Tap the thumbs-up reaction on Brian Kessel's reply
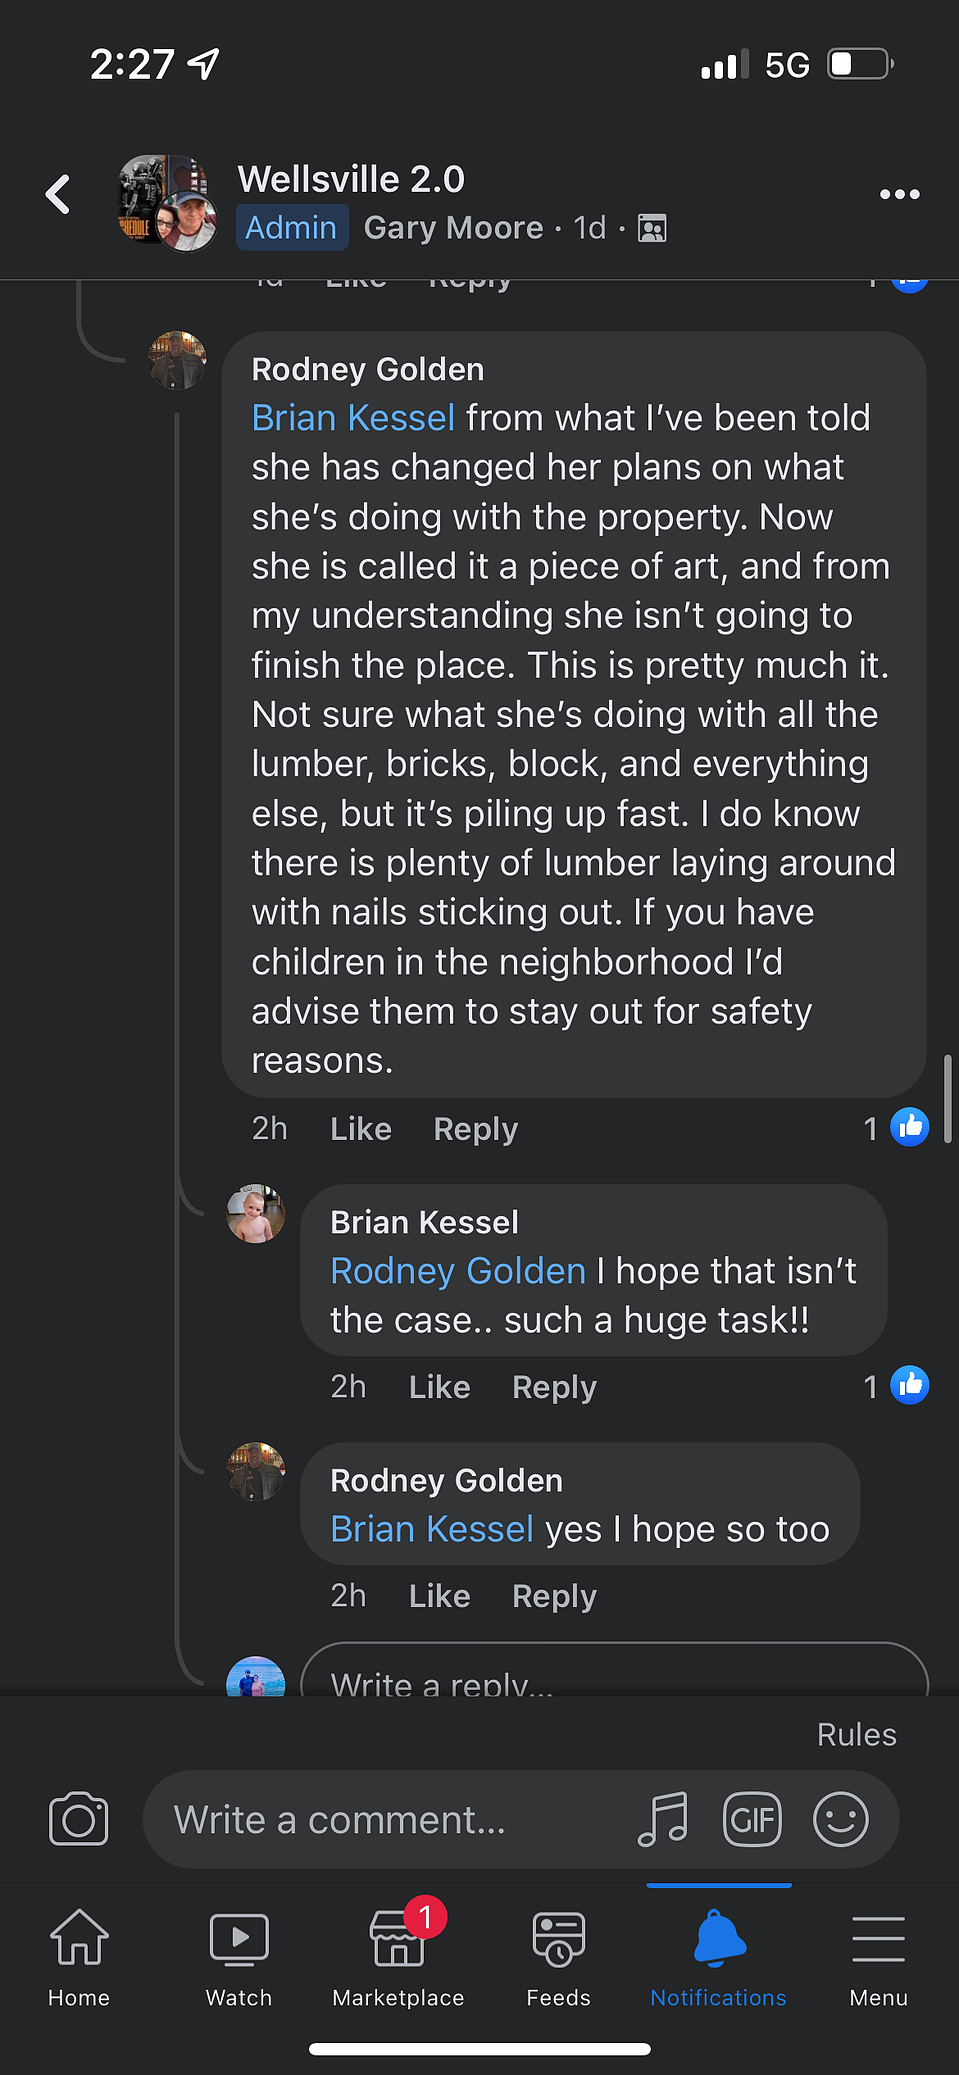The width and height of the screenshot is (959, 2075). (x=909, y=1385)
